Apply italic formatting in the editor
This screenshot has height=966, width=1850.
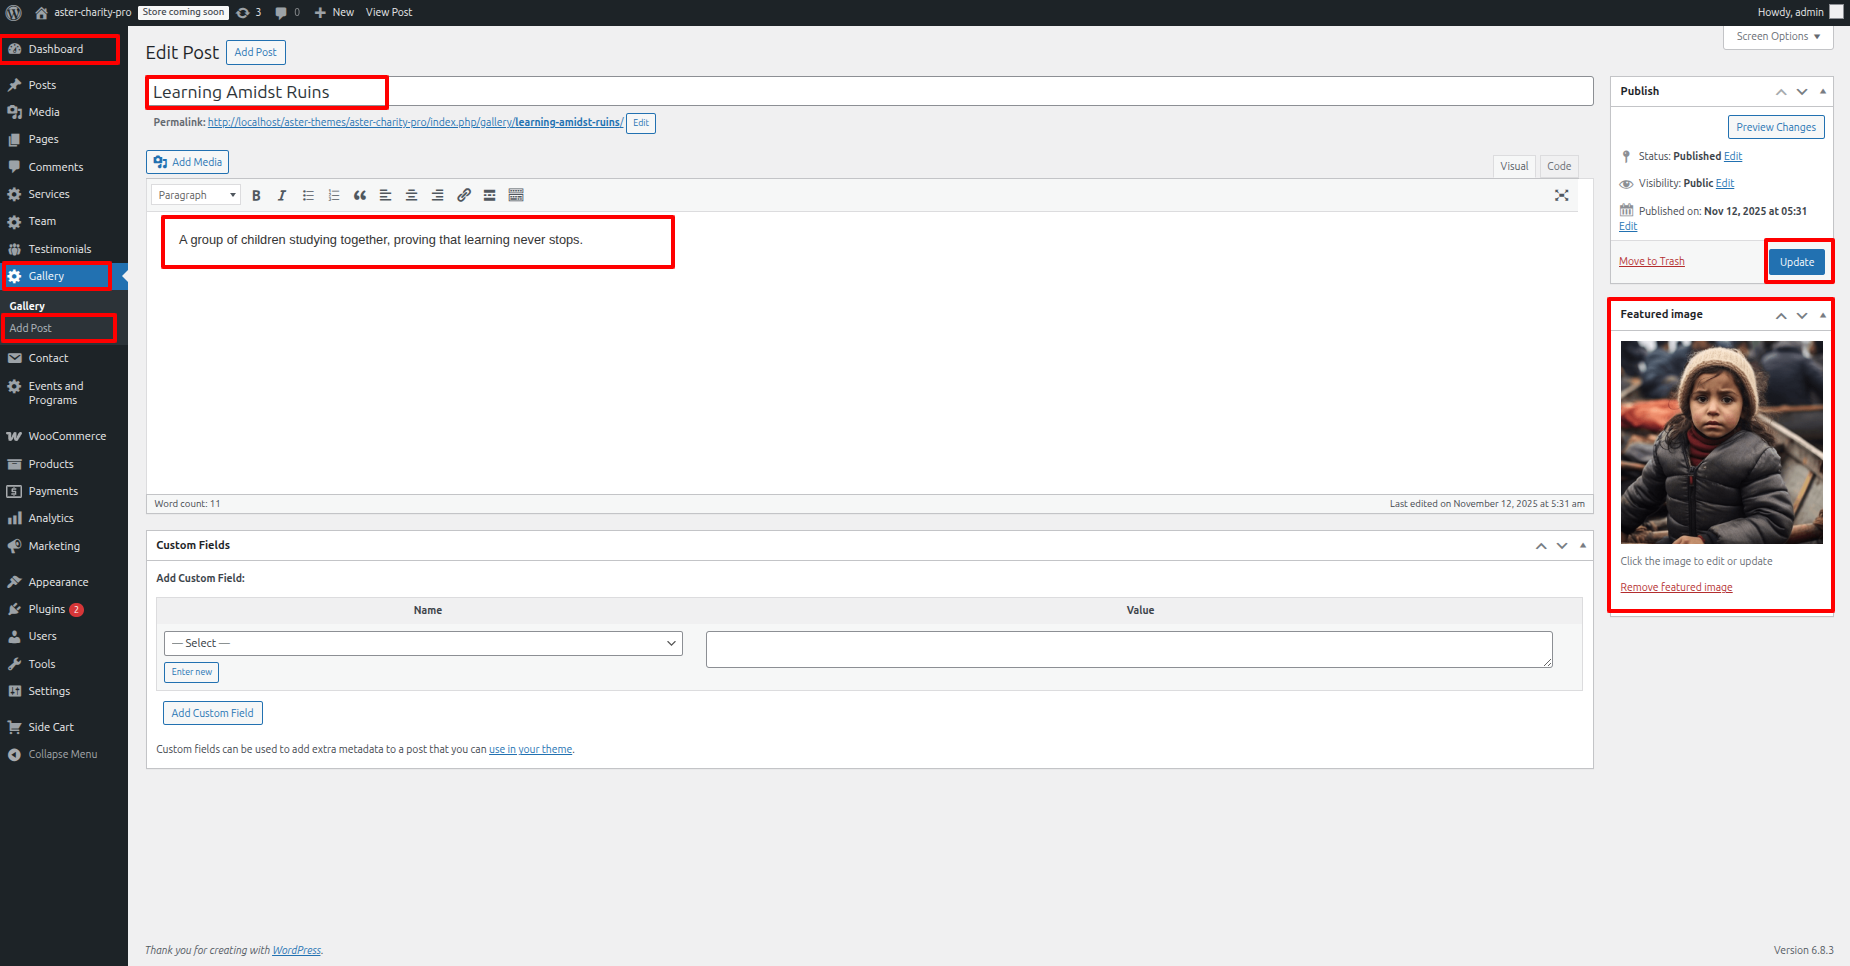282,196
